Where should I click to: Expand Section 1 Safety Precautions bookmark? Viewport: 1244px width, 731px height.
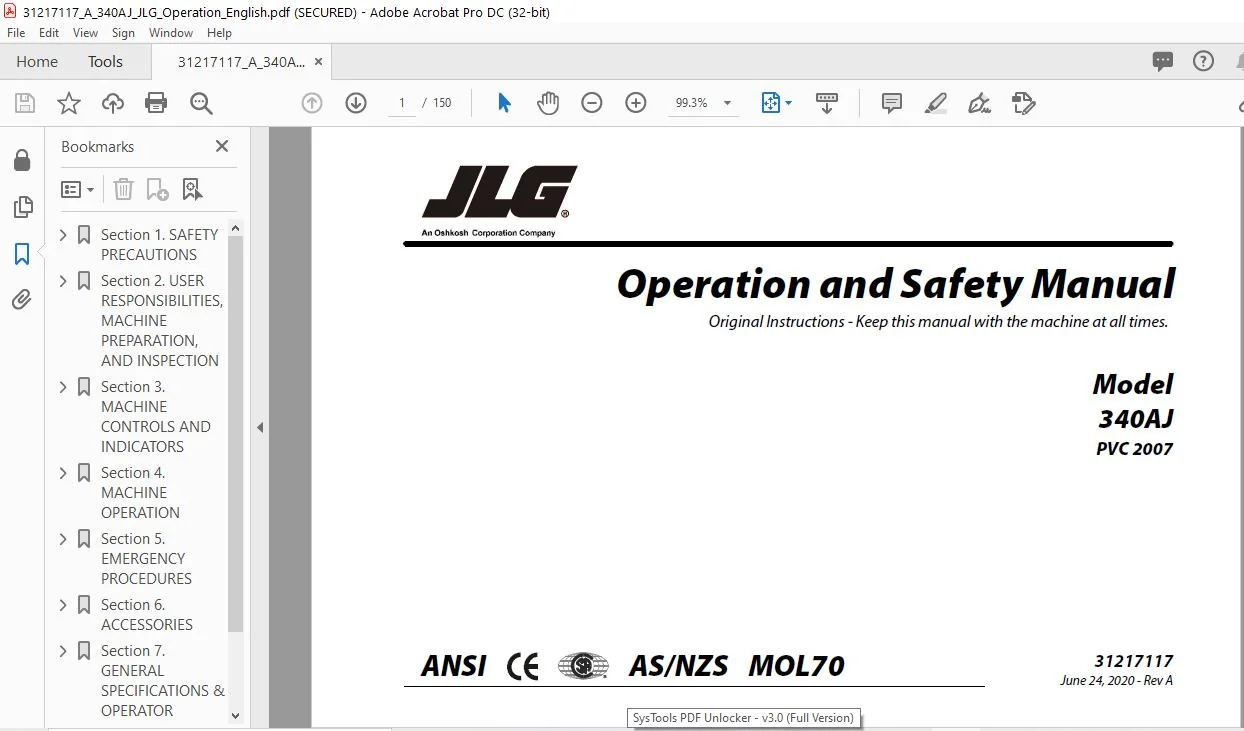64,235
